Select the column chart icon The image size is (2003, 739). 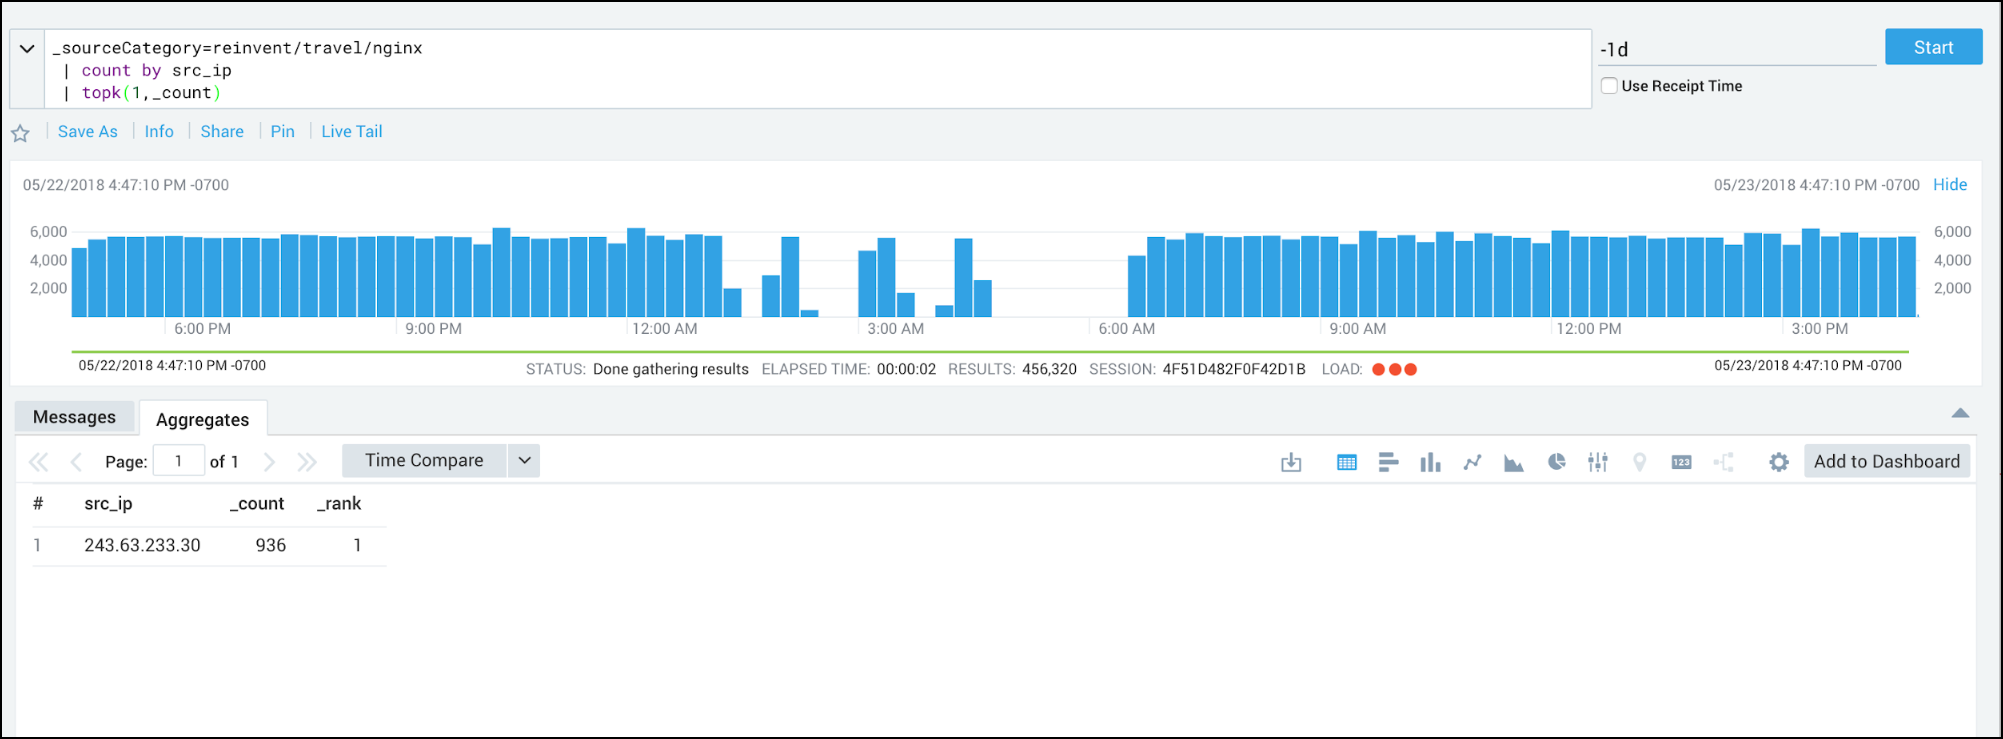(1430, 462)
